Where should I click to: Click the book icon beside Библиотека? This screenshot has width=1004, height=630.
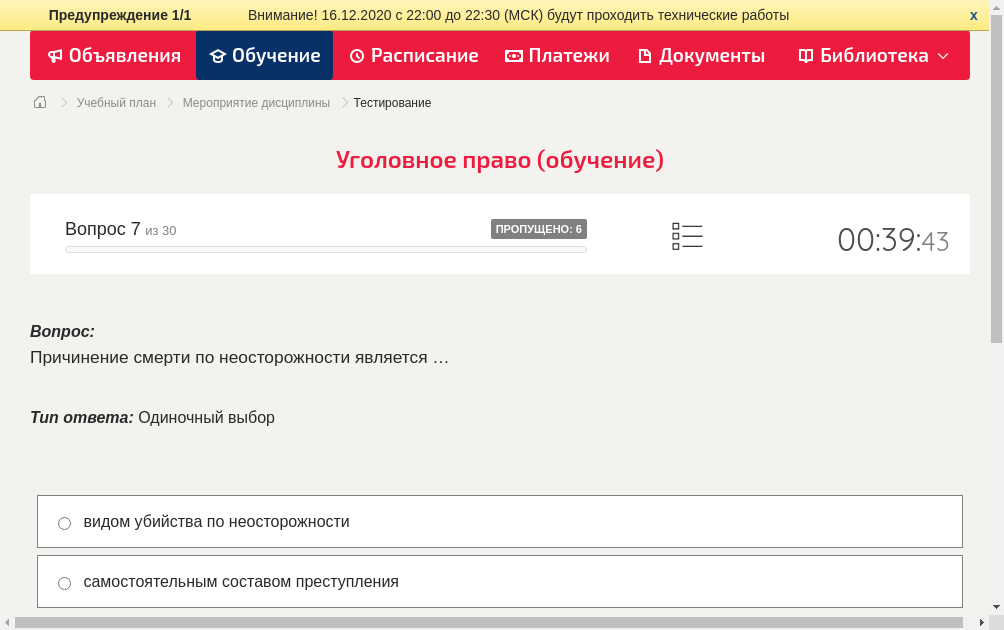(x=804, y=56)
